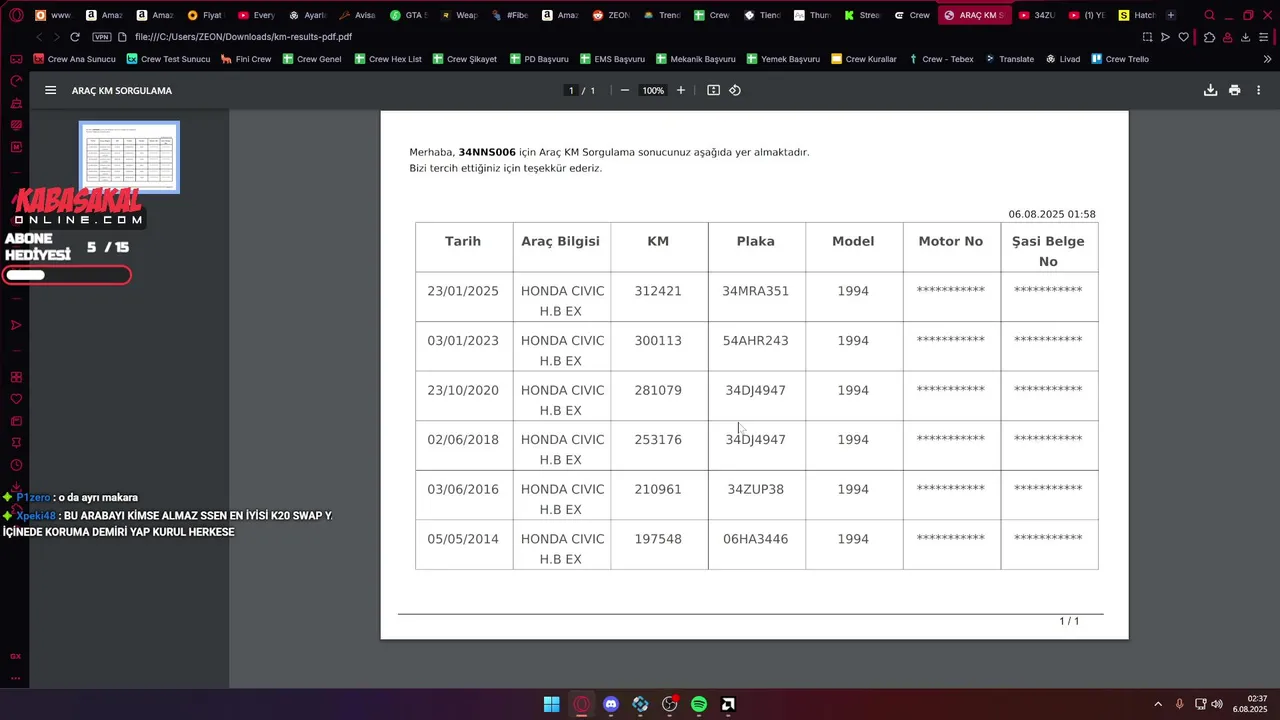Select the page 1 thumbnail
Viewport: 1280px width, 720px height.
[x=129, y=157]
